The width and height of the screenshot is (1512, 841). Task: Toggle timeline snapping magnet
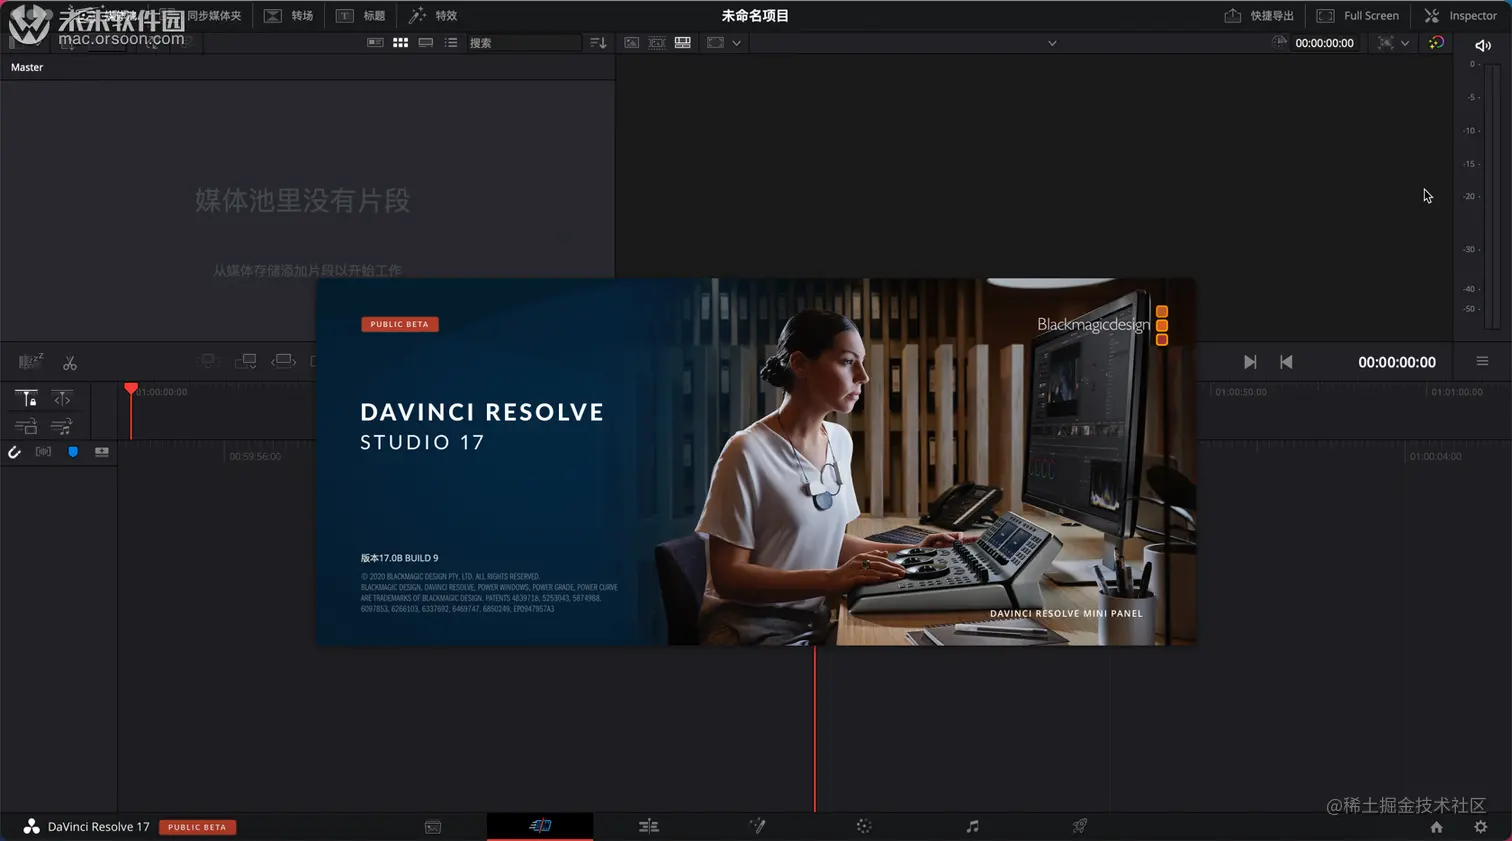point(14,452)
